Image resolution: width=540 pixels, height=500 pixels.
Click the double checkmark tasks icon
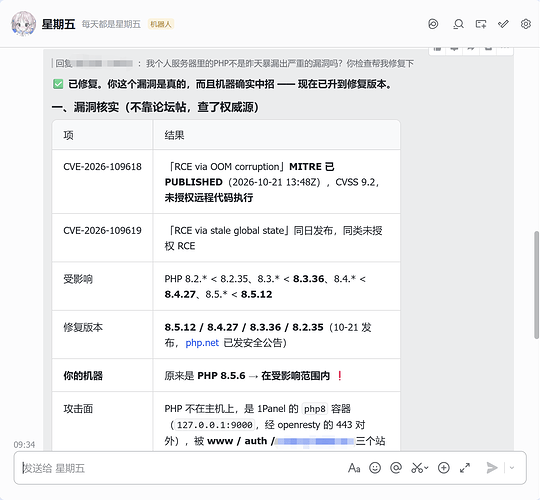[x=503, y=24]
